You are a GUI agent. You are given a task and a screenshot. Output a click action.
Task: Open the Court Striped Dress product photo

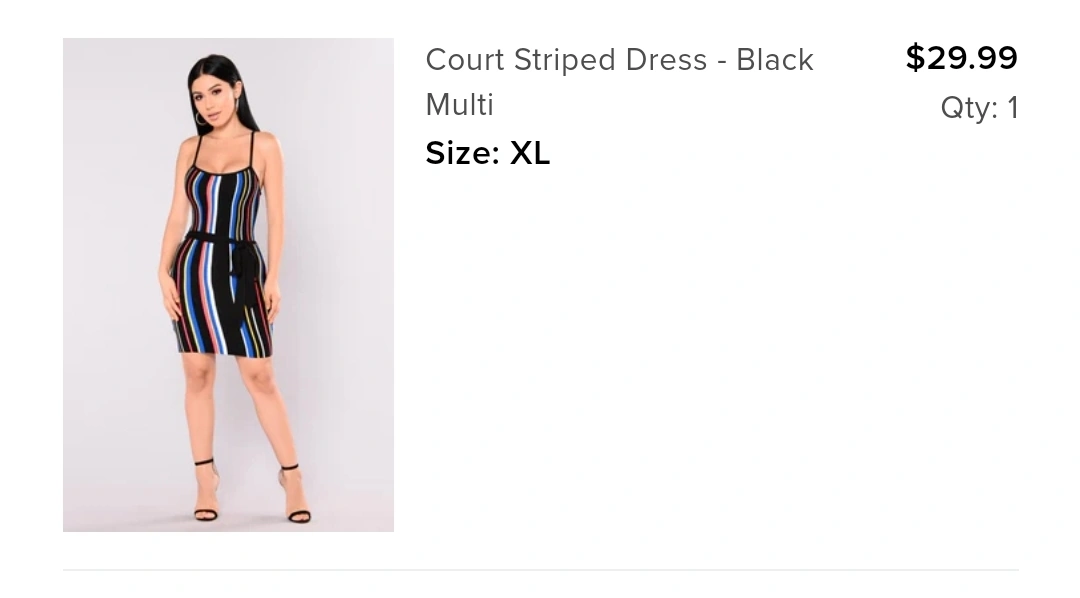tap(228, 285)
